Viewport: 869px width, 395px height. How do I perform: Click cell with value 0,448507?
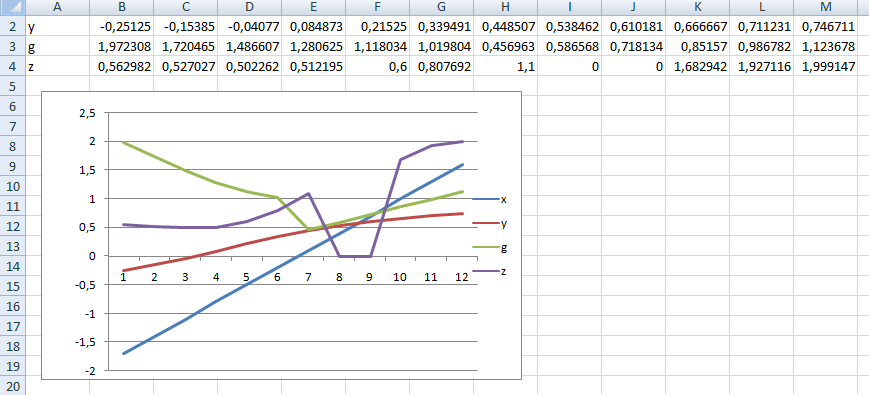(x=505, y=25)
